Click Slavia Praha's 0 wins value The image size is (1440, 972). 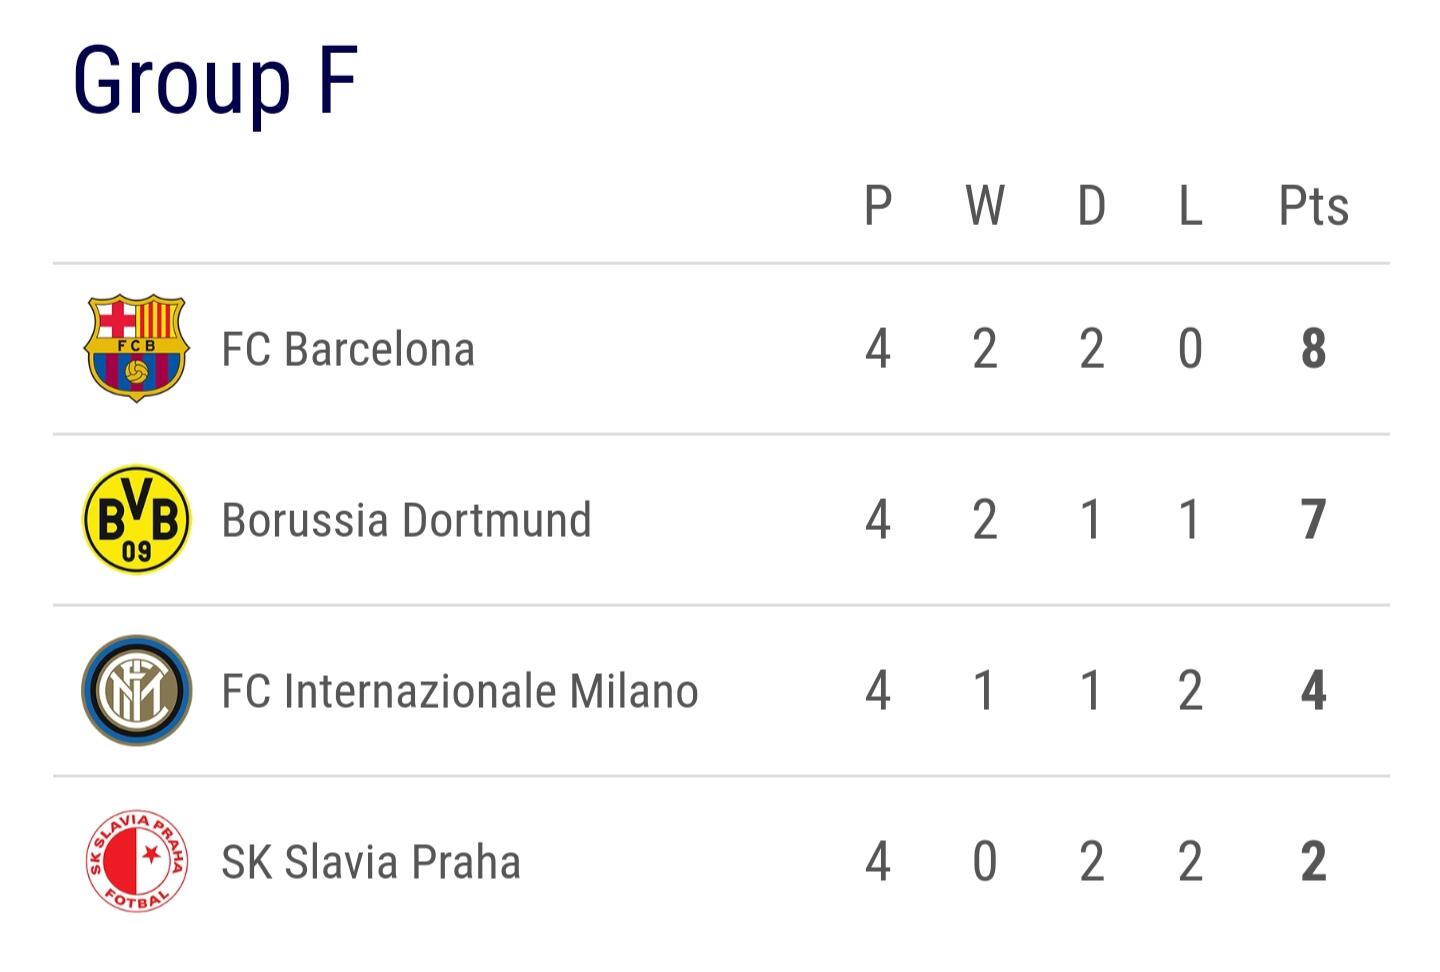coord(985,862)
